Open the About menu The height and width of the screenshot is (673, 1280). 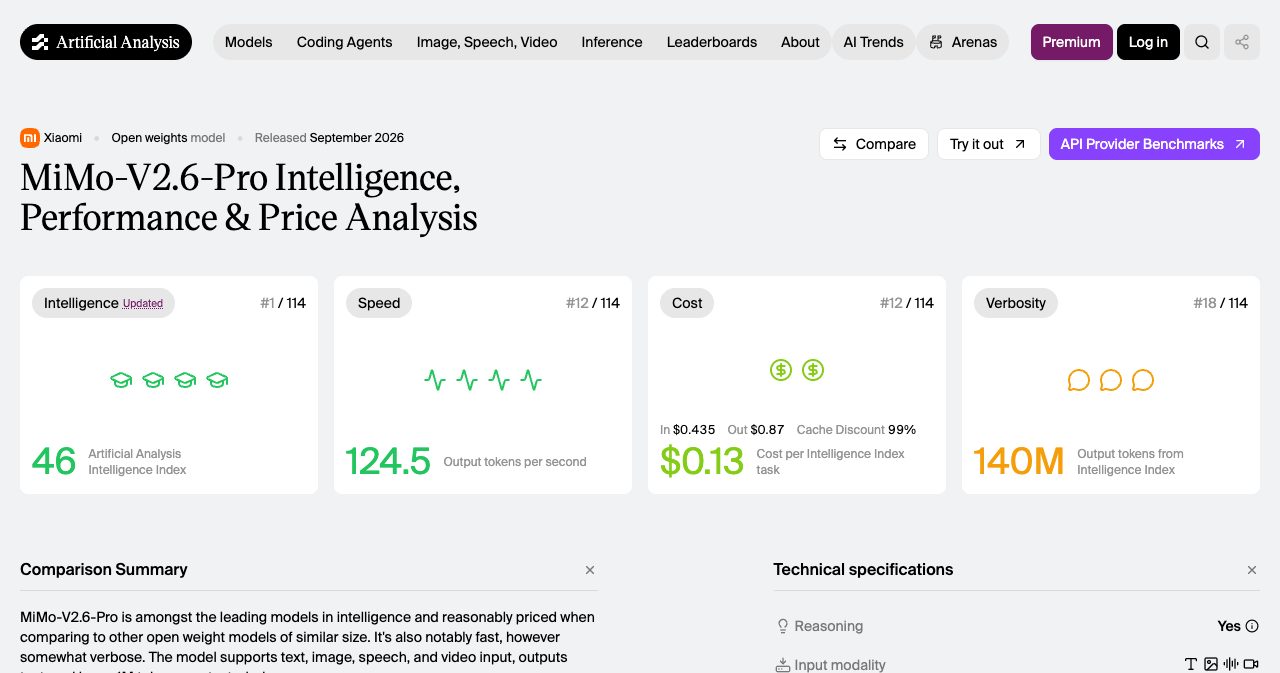coord(800,42)
